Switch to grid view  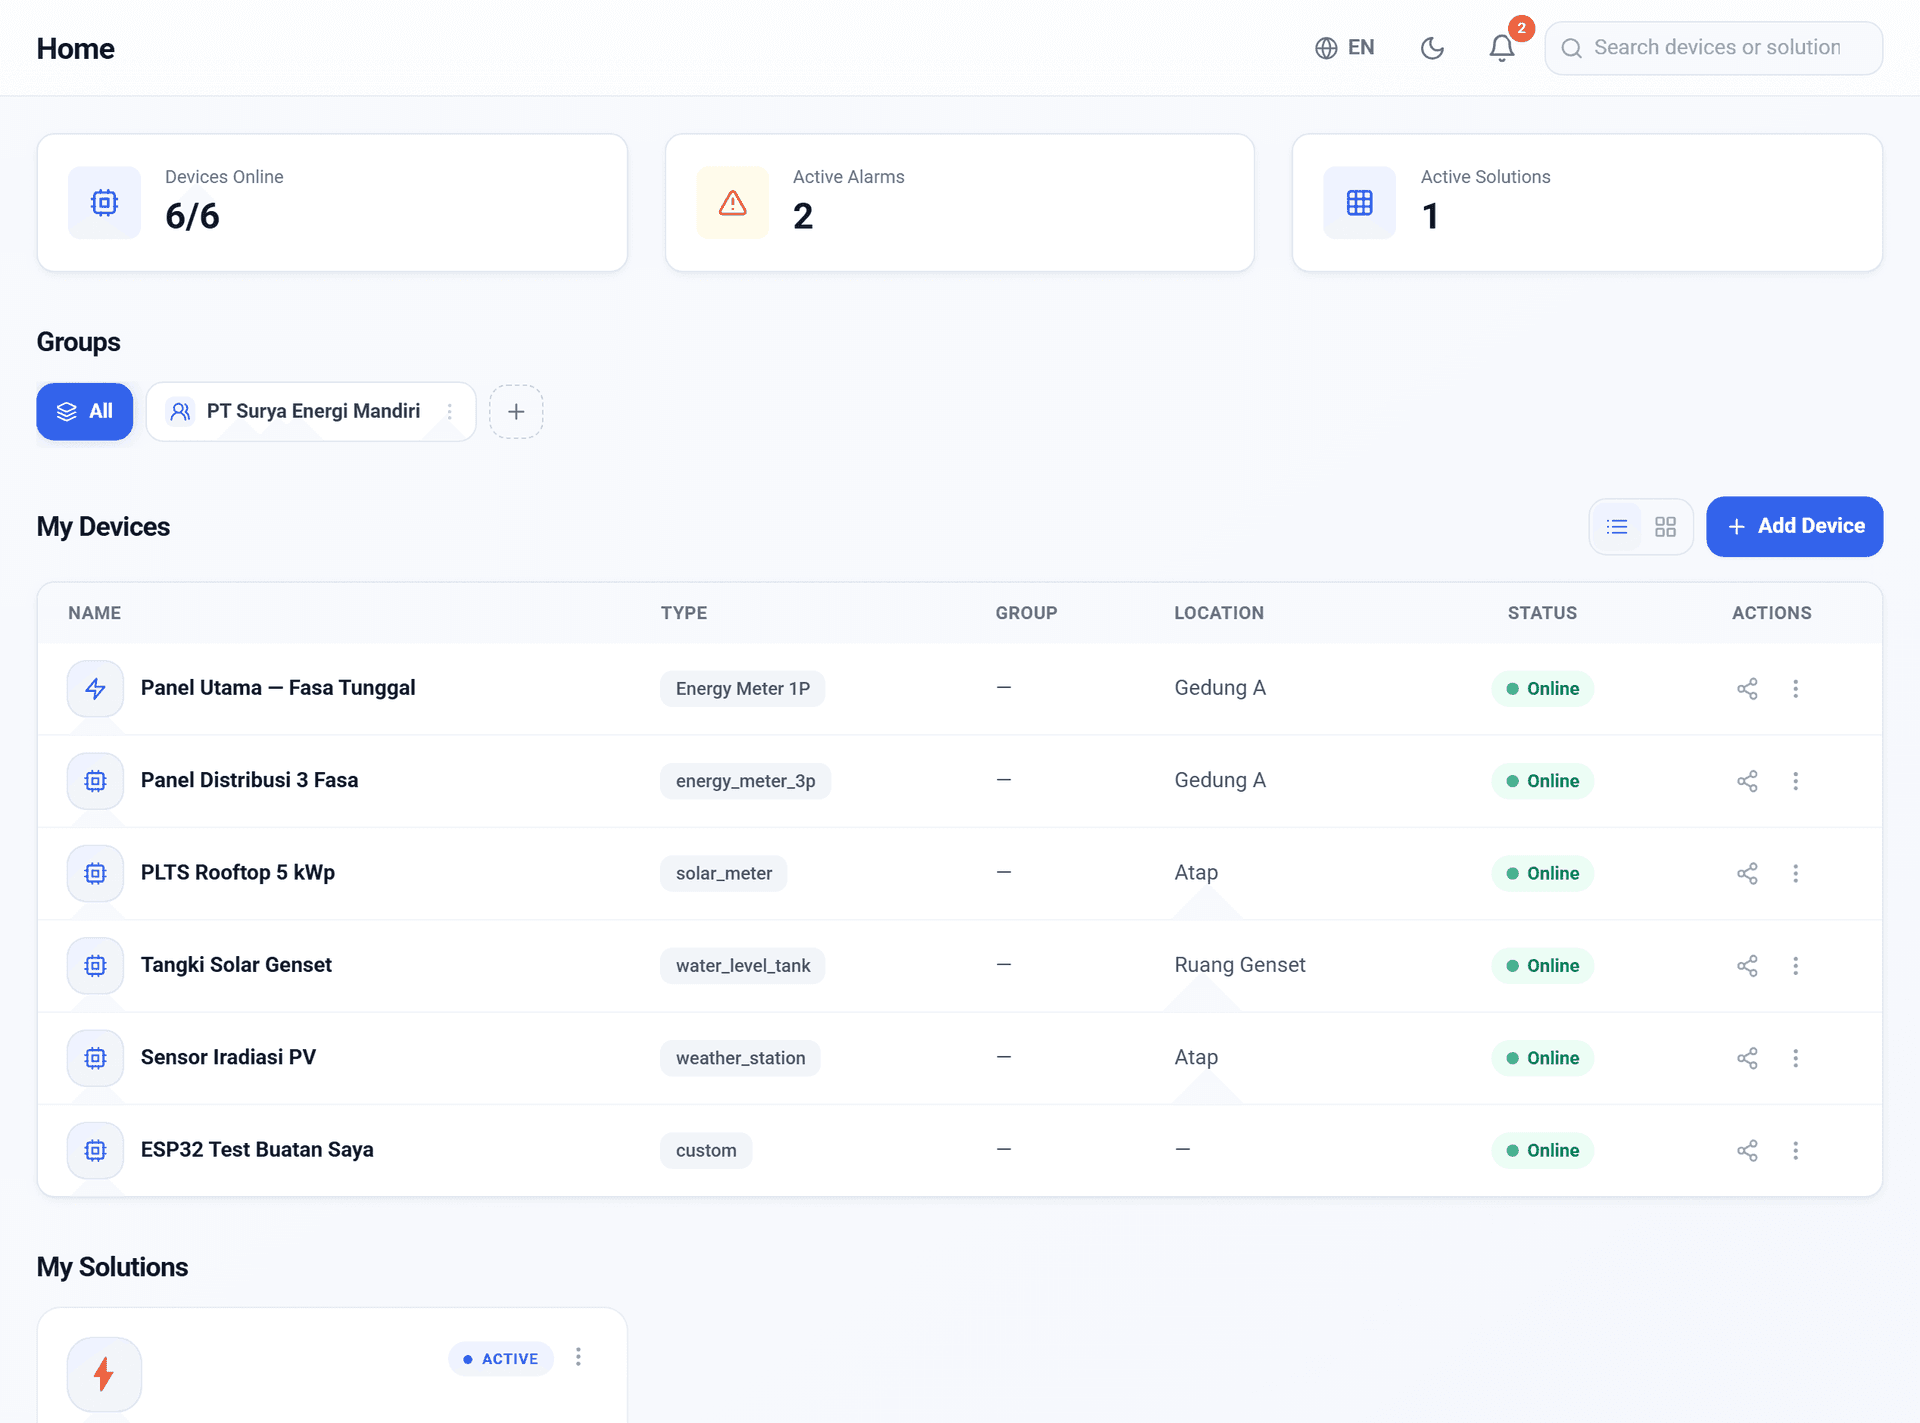pyautogui.click(x=1665, y=527)
